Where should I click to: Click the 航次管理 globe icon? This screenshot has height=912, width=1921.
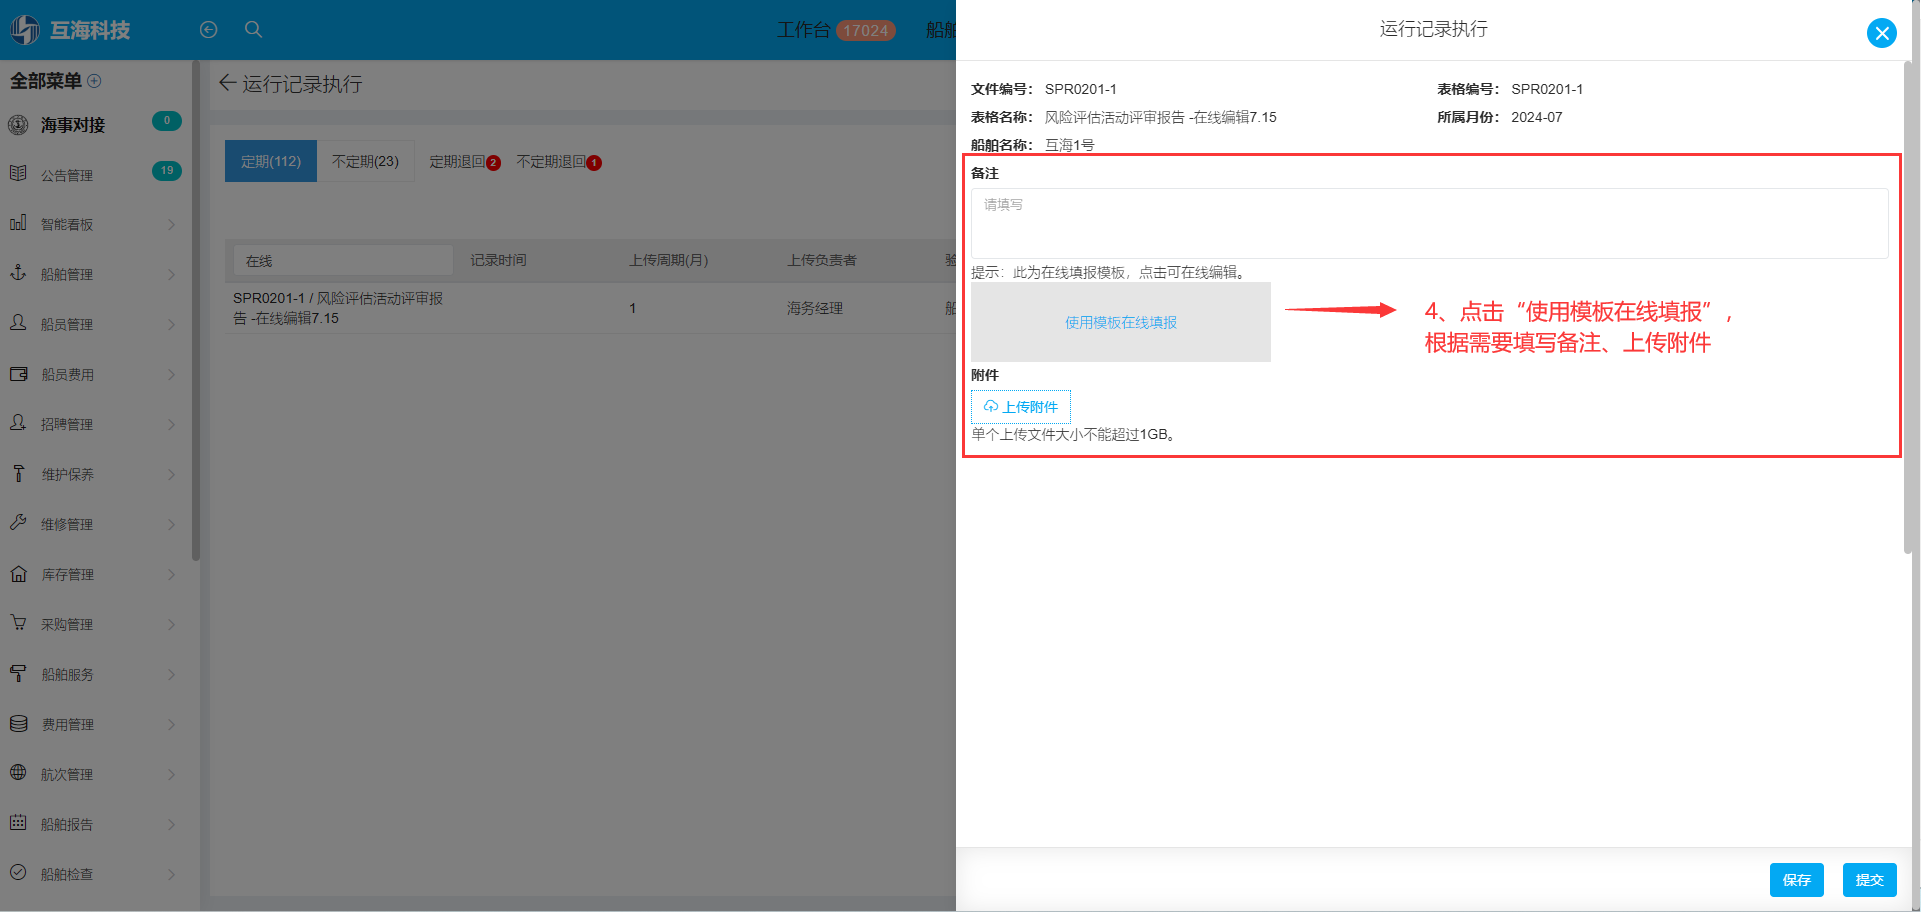(x=18, y=773)
